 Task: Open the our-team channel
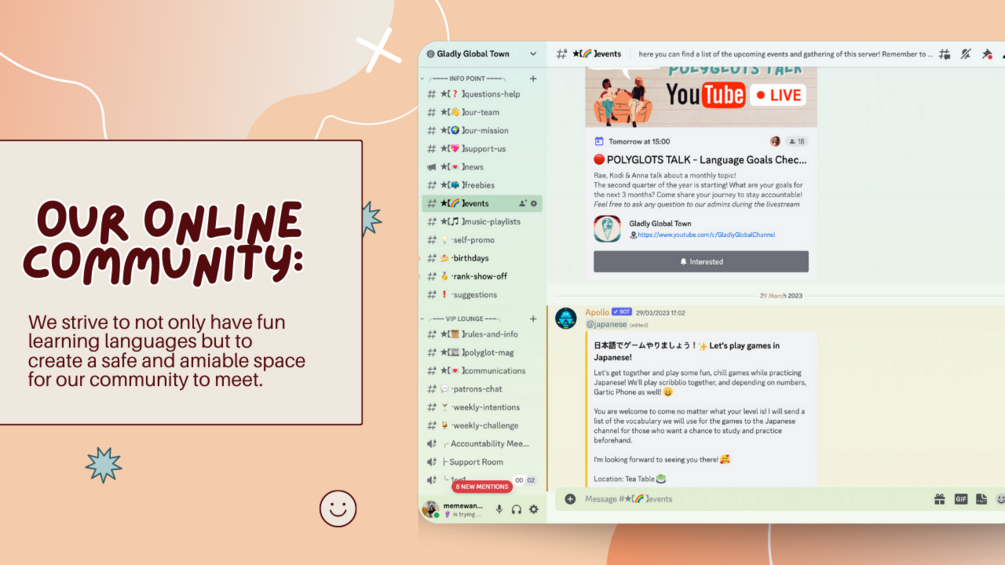[x=482, y=112]
